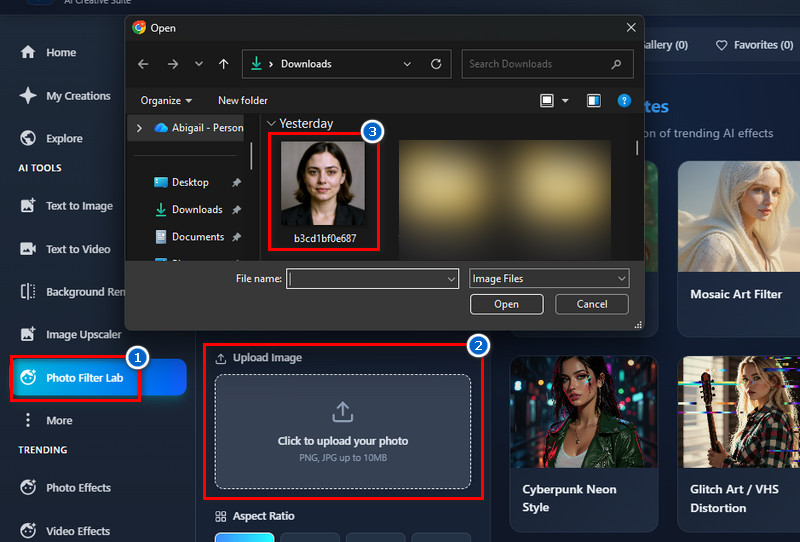The height and width of the screenshot is (542, 800).
Task: Go up one folder level
Action: coord(223,64)
